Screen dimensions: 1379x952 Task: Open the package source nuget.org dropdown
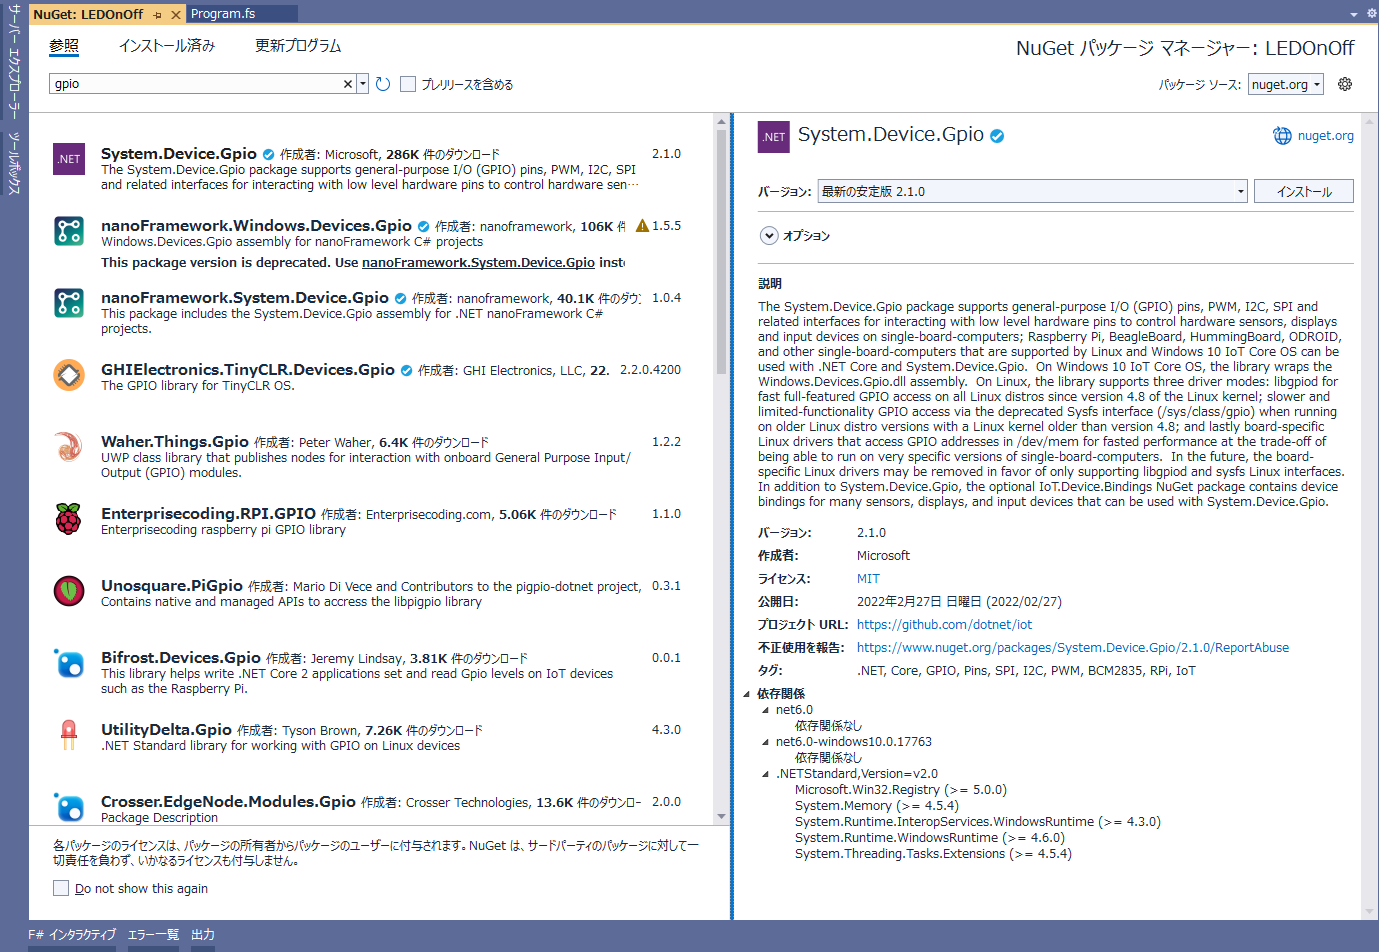pos(1286,85)
